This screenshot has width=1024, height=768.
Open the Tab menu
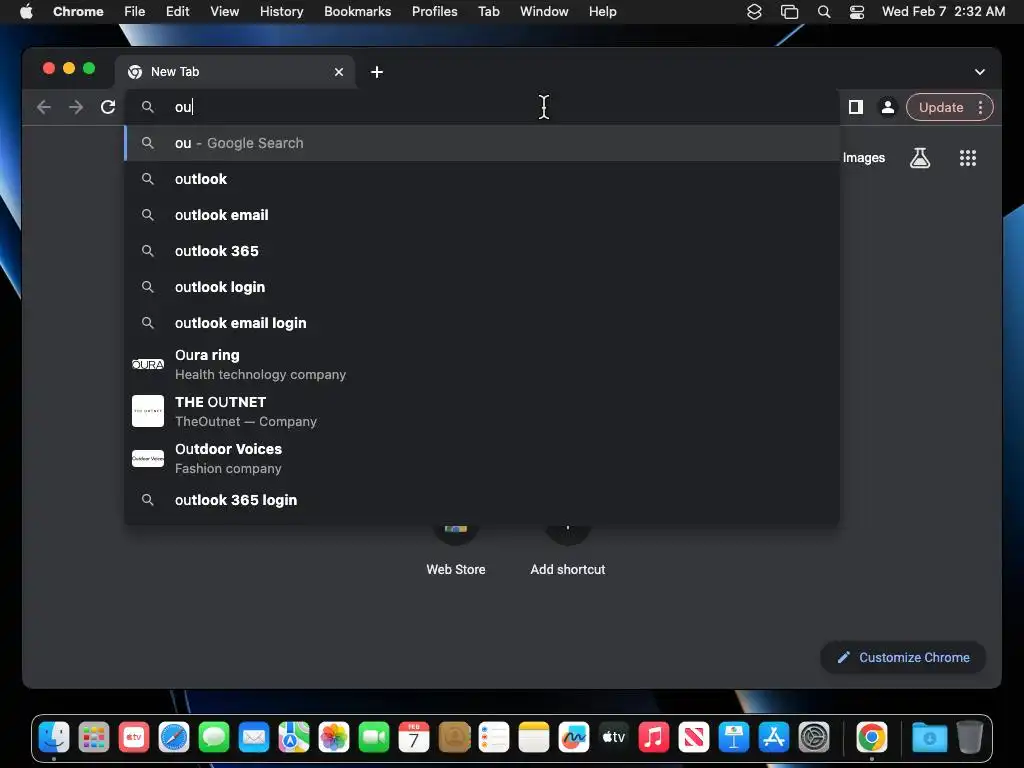tap(488, 12)
